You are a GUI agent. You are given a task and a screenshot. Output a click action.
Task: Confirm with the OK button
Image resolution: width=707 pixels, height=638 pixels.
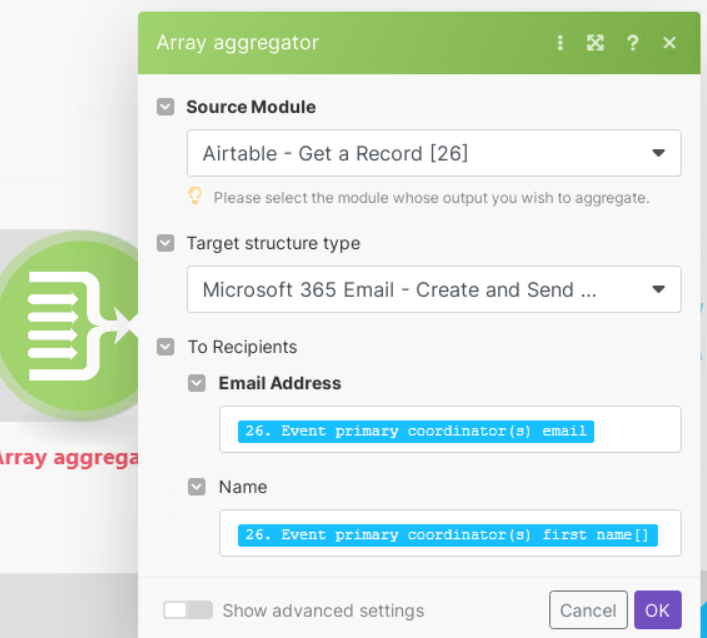657,610
